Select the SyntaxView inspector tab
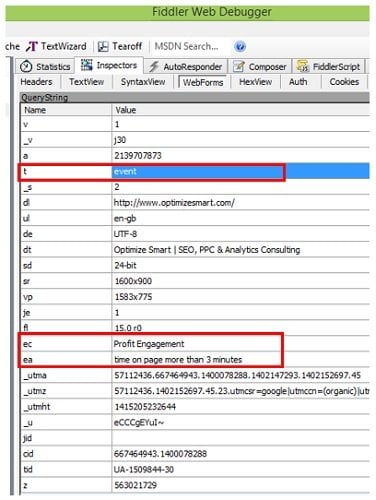 [x=143, y=82]
